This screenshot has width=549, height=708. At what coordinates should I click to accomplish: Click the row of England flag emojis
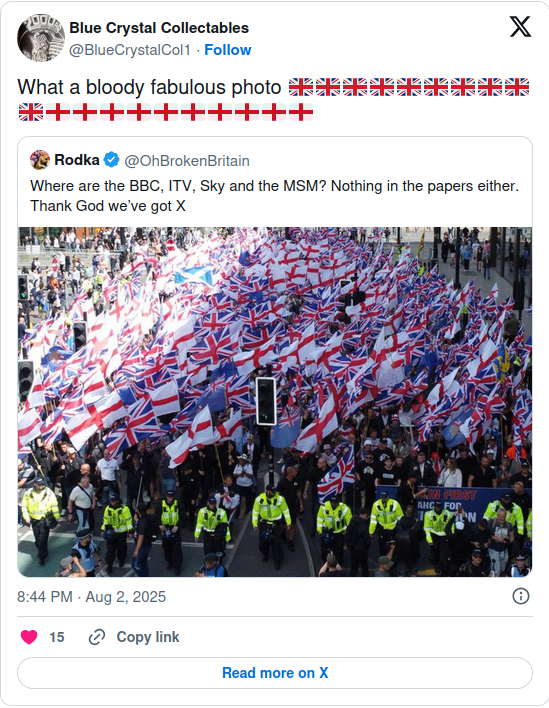click(x=179, y=112)
